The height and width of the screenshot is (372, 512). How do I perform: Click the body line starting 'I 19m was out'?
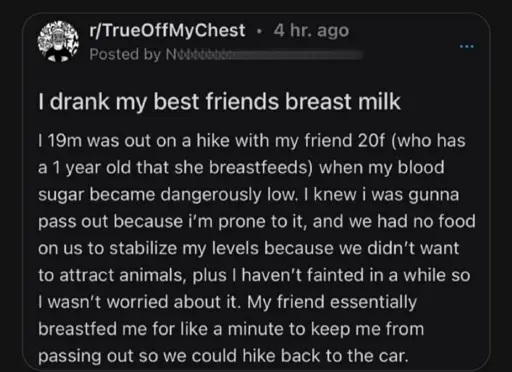pos(252,141)
